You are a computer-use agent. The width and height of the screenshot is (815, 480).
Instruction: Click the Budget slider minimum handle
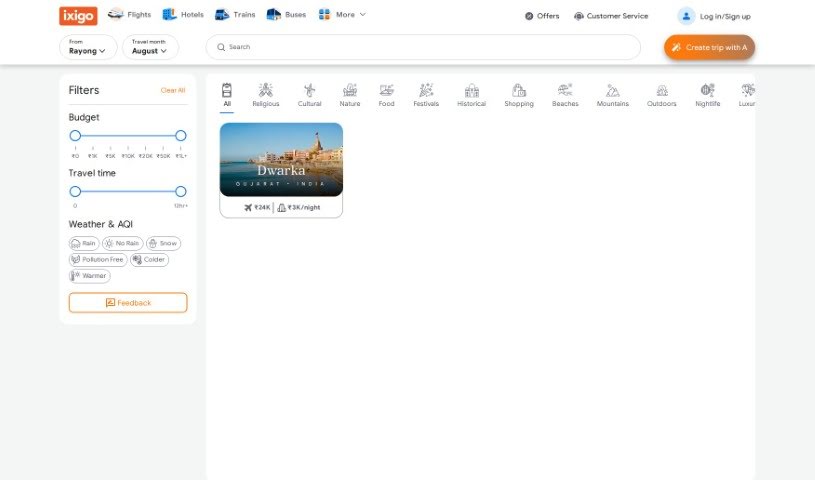click(75, 136)
